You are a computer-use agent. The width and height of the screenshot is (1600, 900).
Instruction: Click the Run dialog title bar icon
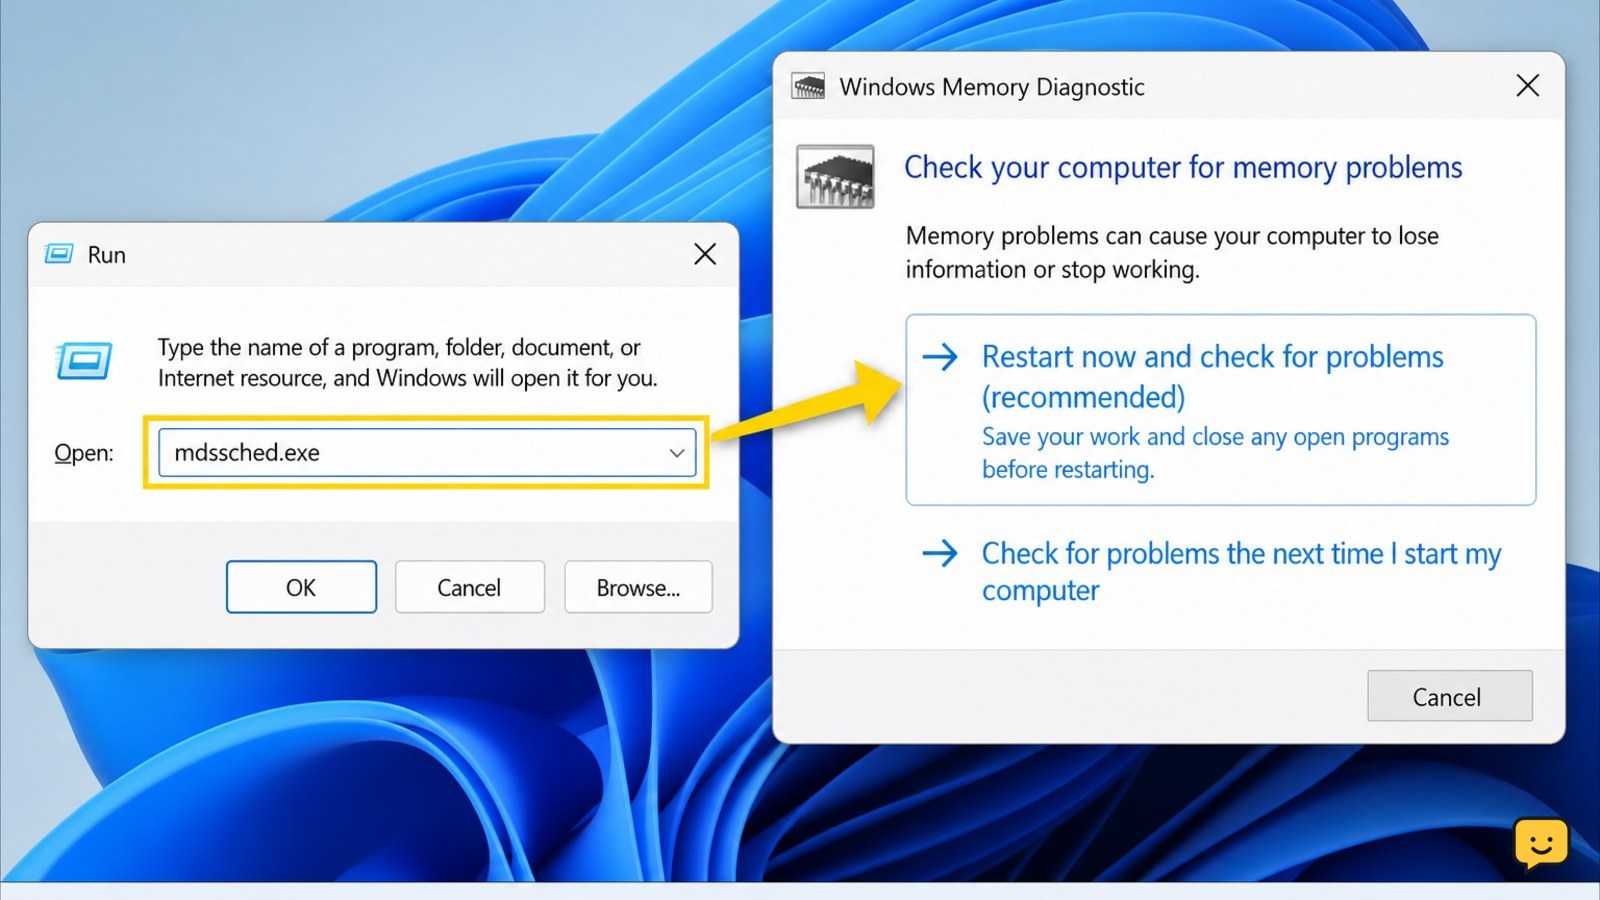pyautogui.click(x=59, y=254)
